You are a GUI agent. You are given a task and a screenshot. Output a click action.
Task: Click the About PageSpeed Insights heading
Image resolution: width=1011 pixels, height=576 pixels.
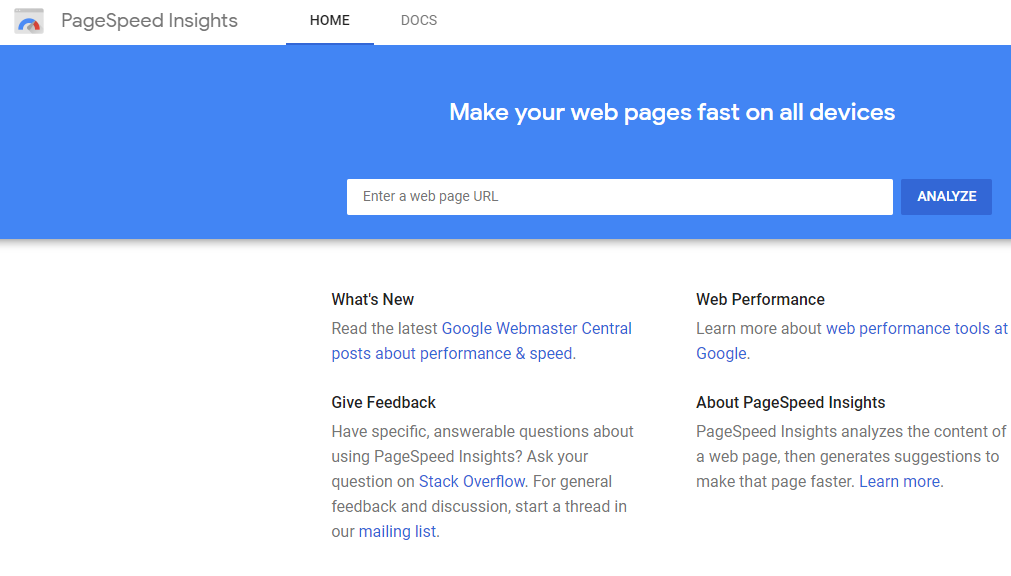790,402
